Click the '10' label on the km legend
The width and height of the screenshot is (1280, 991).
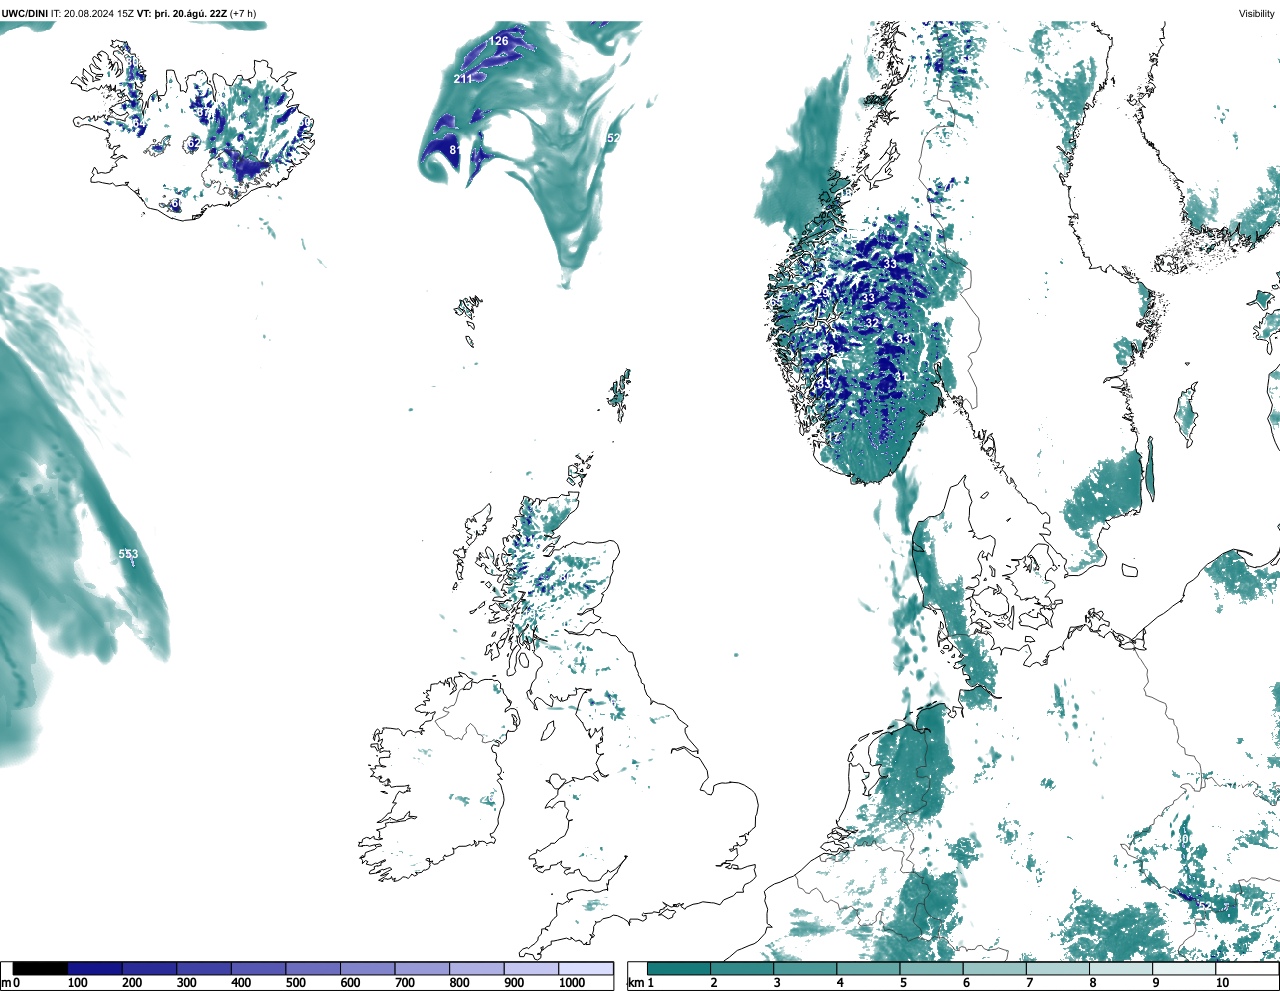(1222, 983)
